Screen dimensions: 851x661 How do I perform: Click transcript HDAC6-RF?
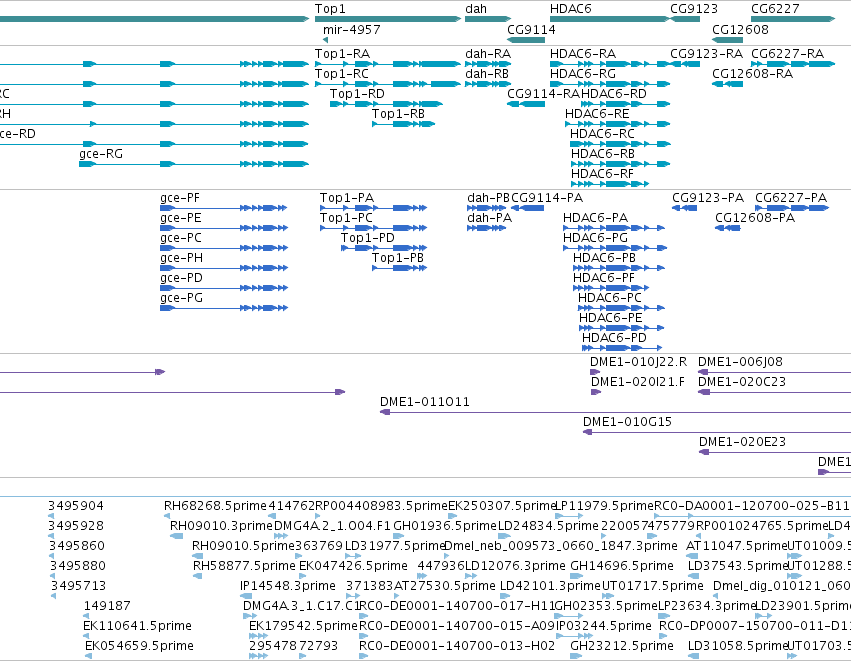[610, 184]
